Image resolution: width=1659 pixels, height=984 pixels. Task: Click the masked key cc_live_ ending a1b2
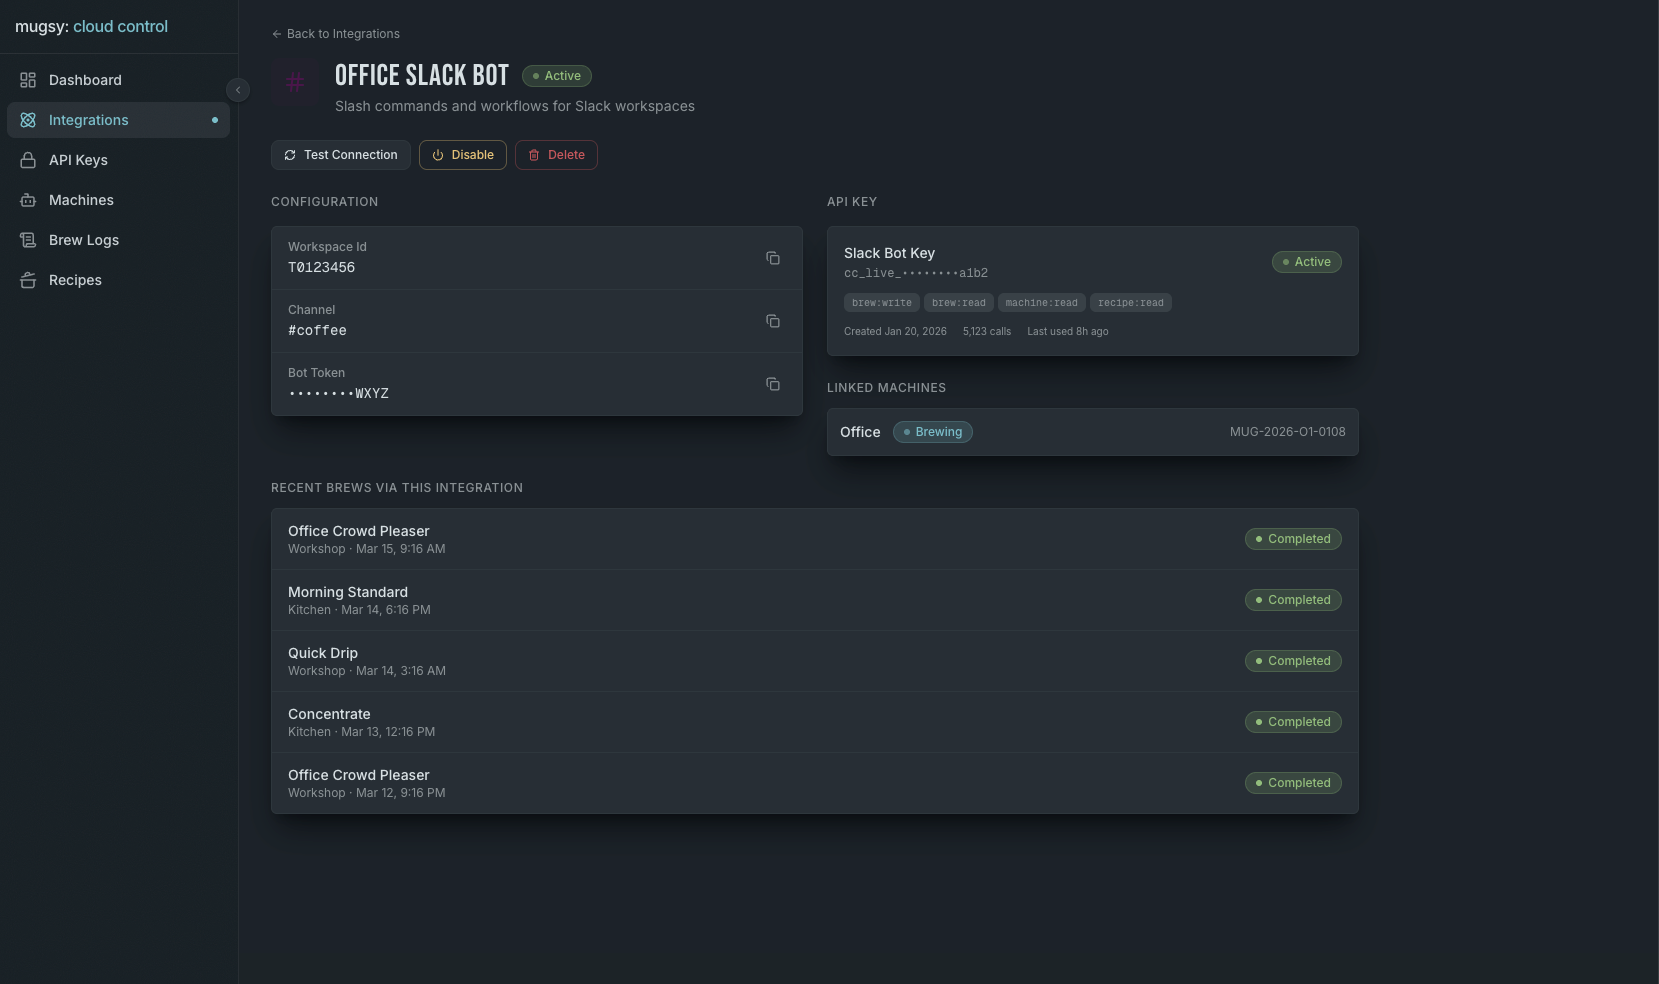click(x=916, y=273)
